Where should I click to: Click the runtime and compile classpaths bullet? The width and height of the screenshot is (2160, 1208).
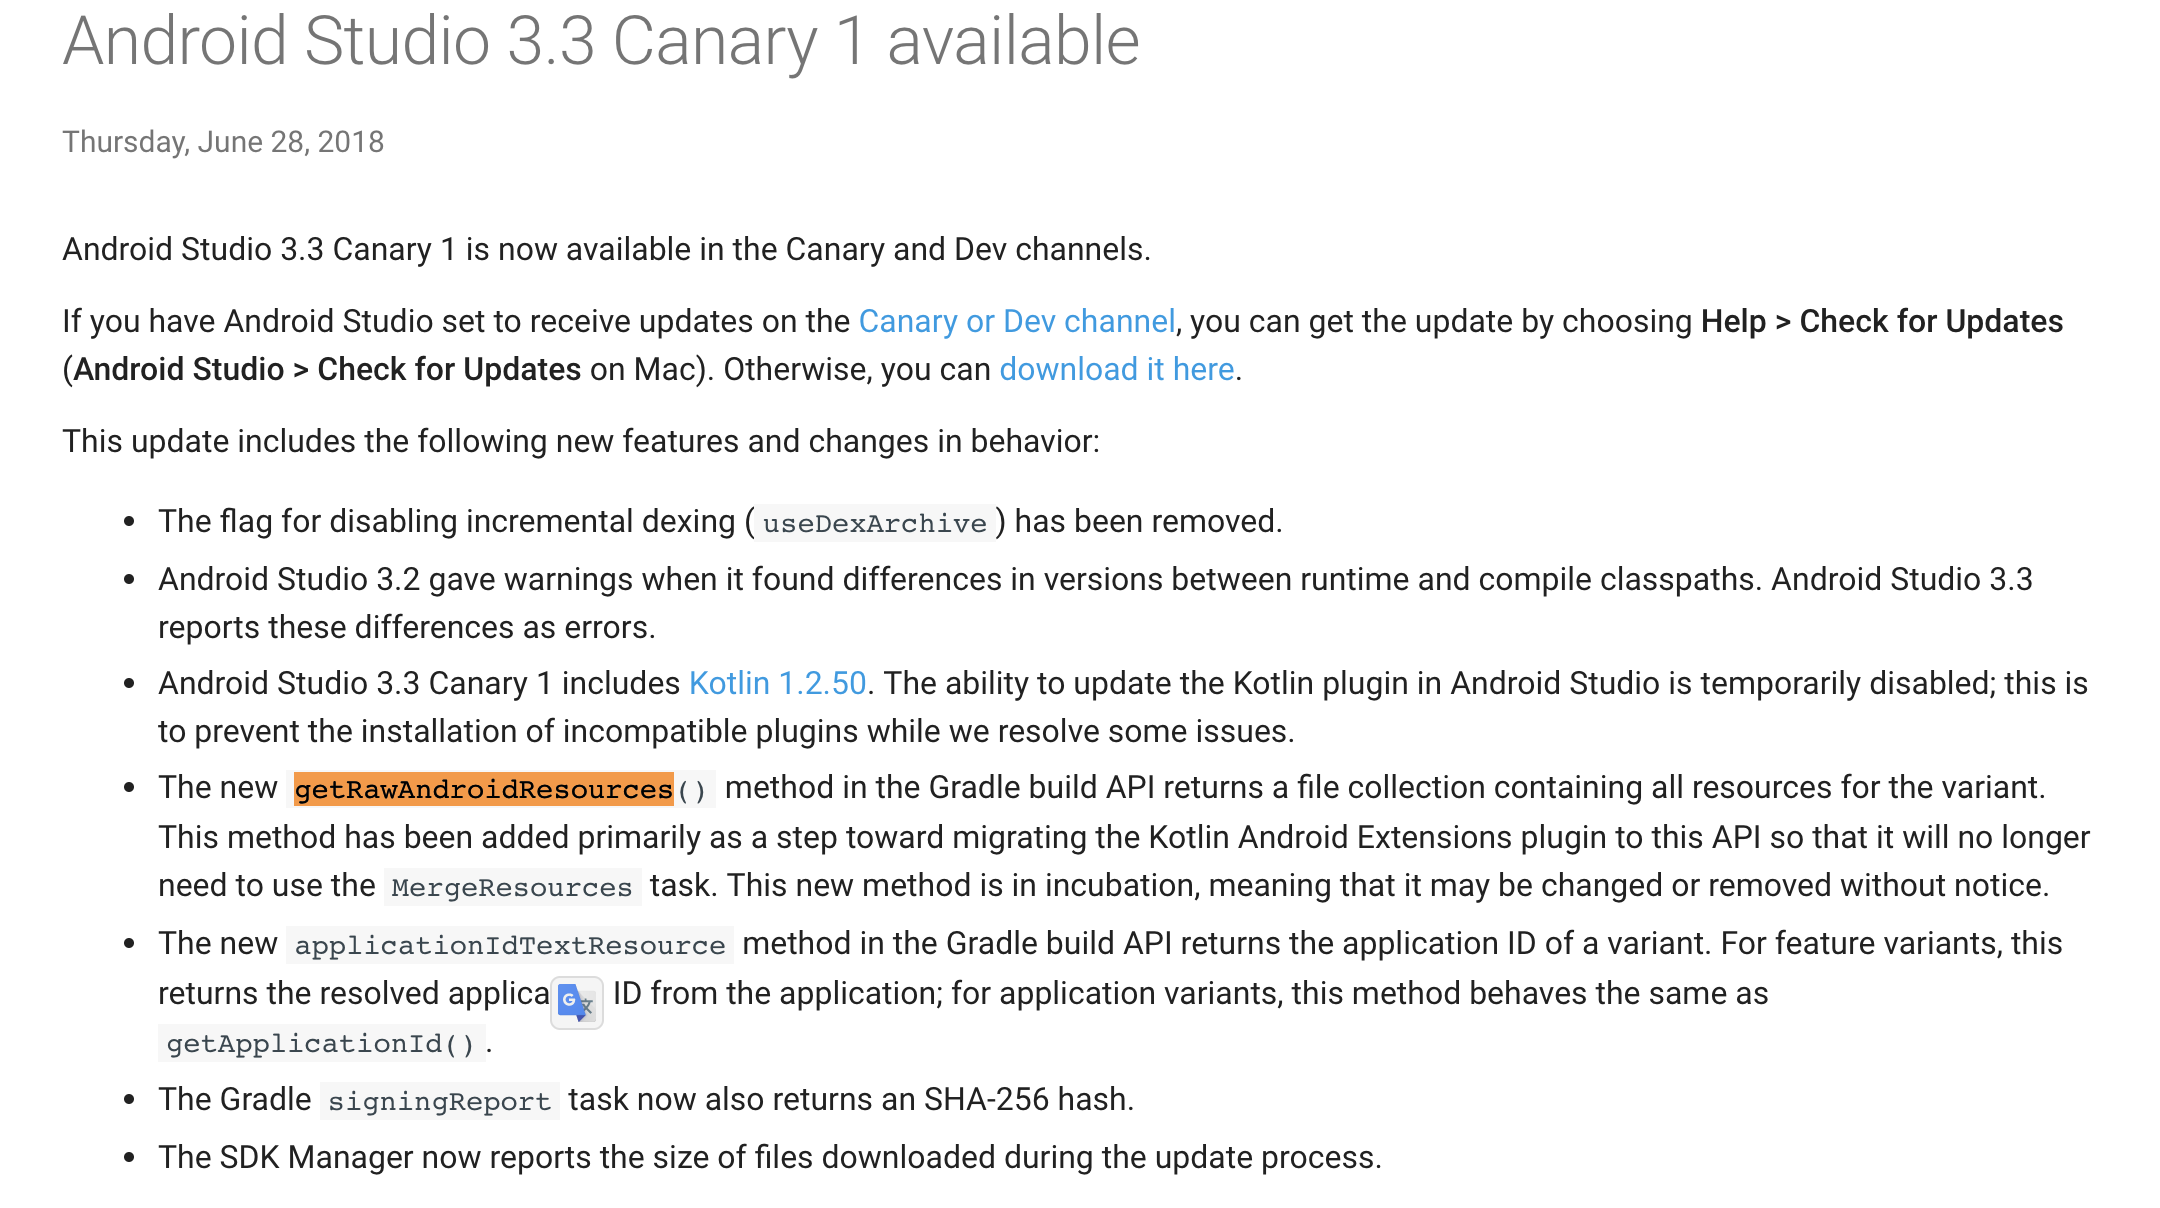(x=1095, y=603)
